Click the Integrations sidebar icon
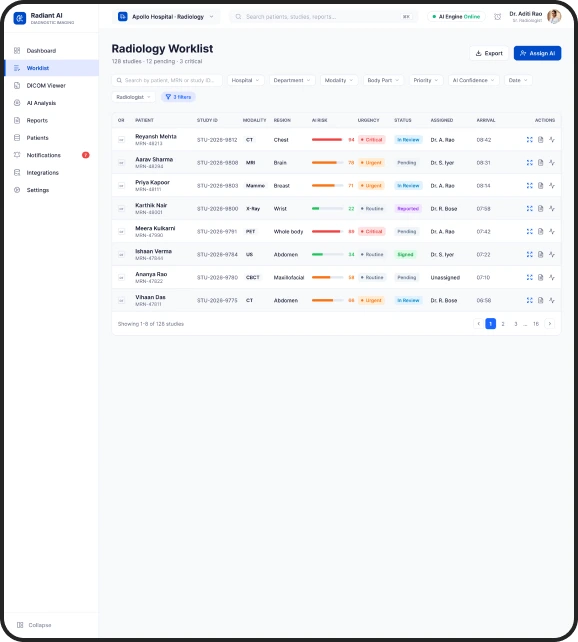Viewport: 578px width, 642px height. click(x=17, y=172)
